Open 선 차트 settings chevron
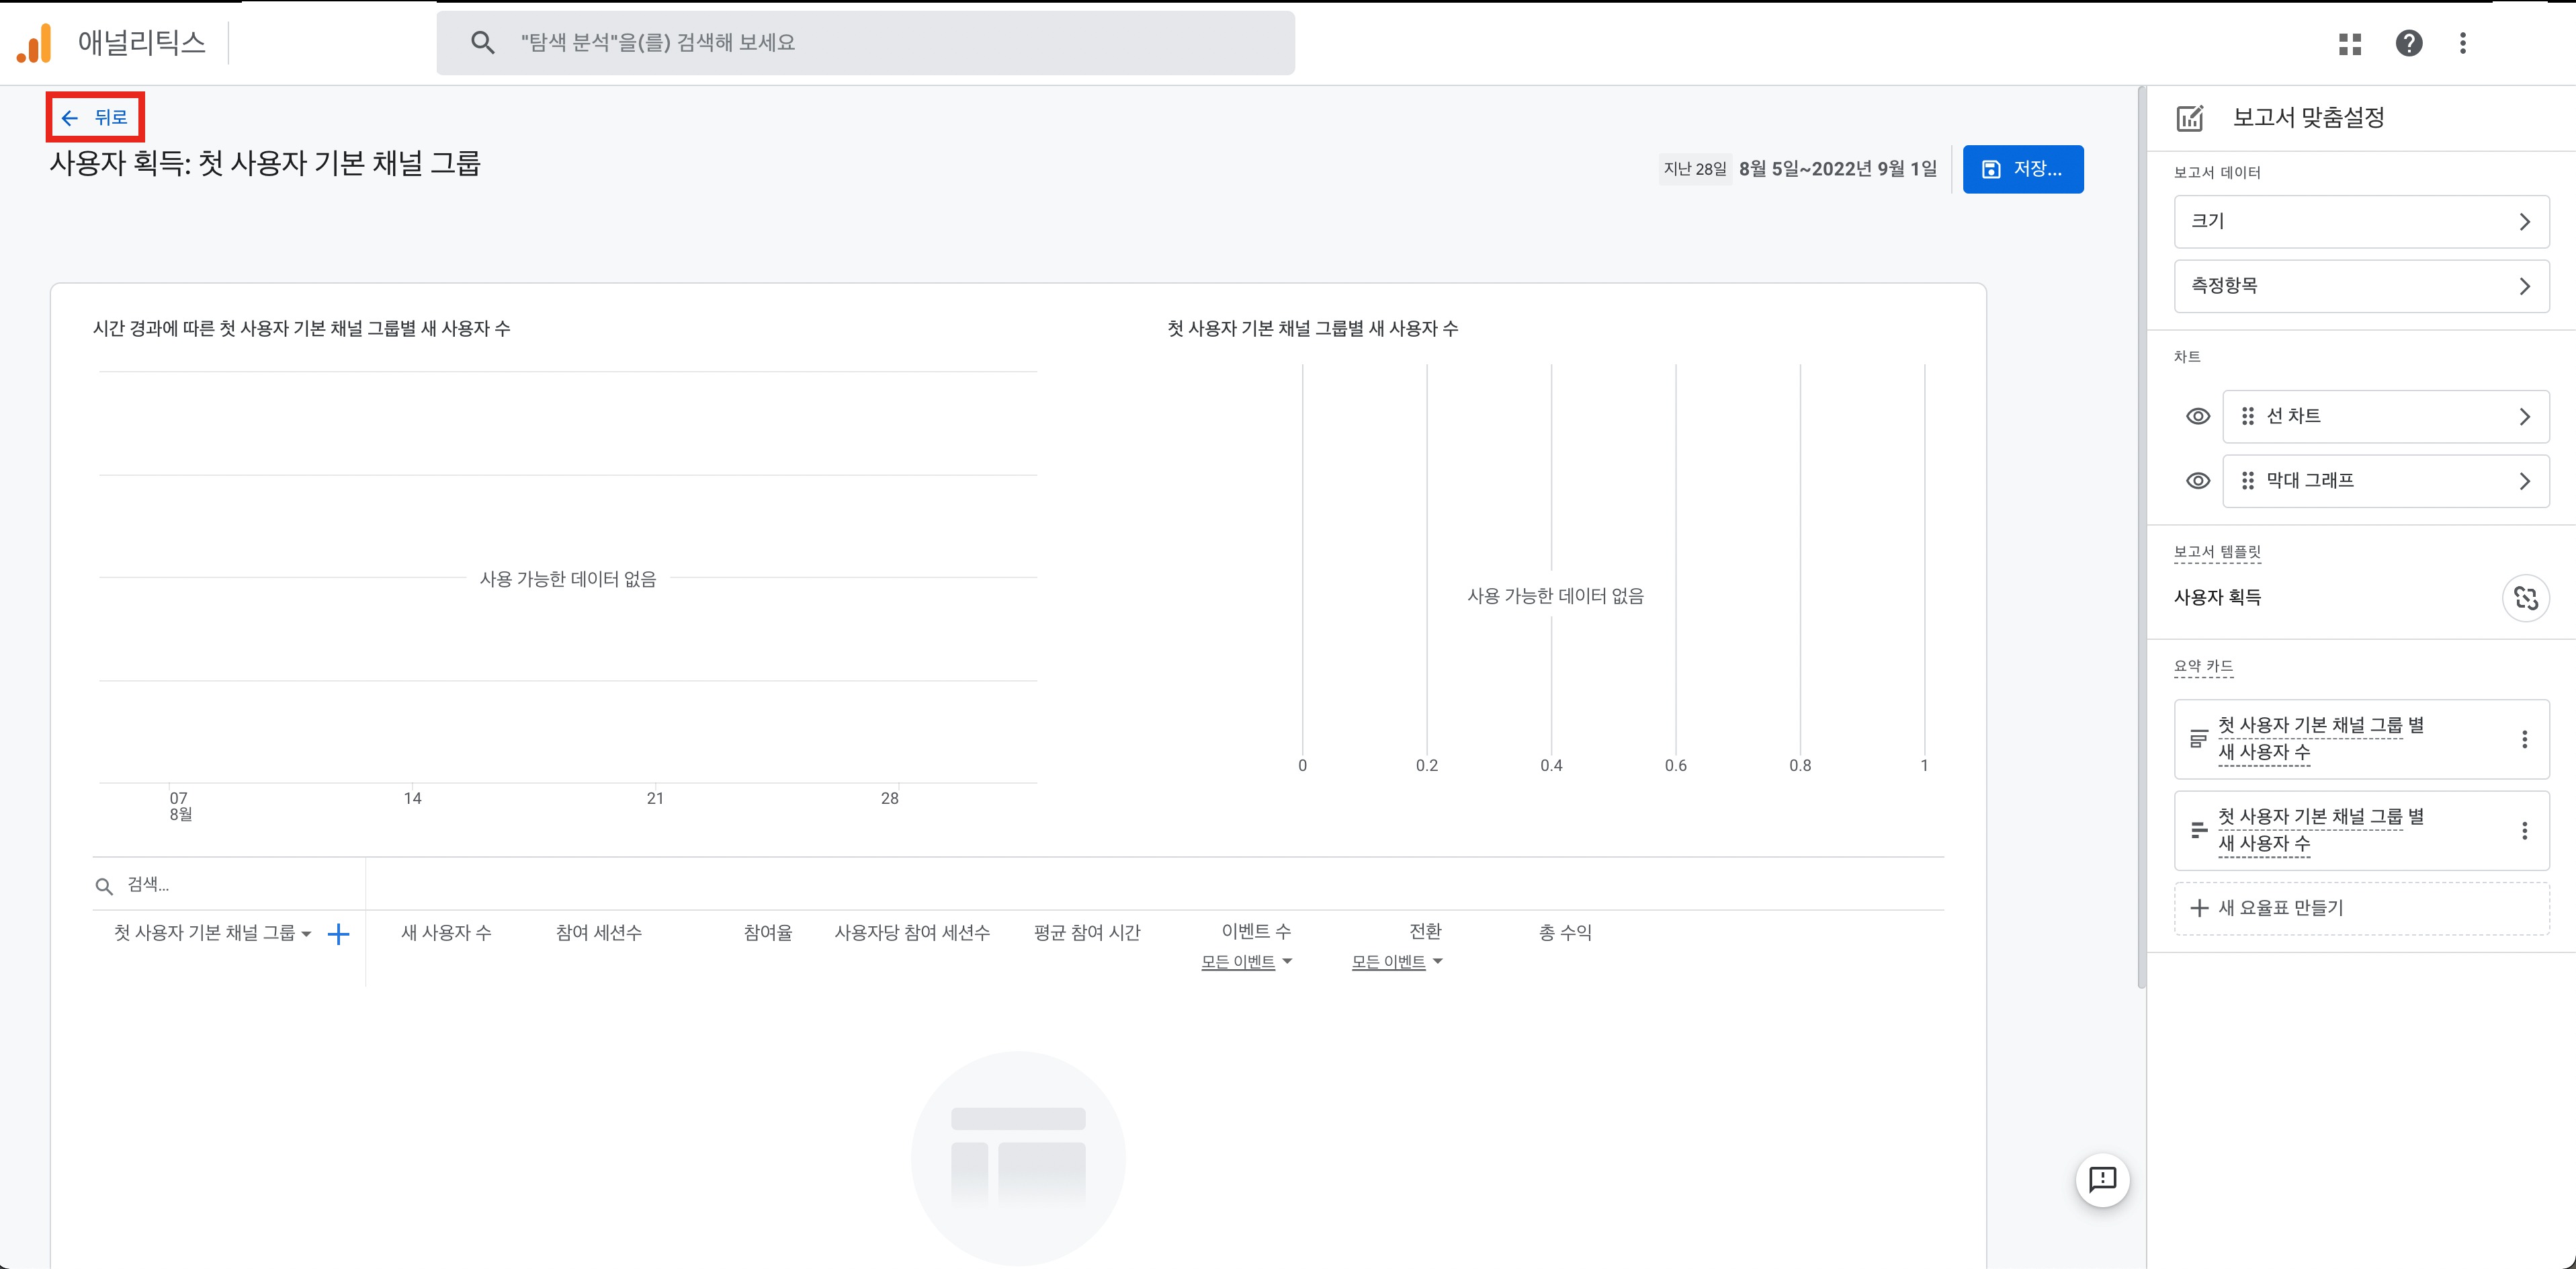The image size is (2576, 1269). click(x=2524, y=416)
